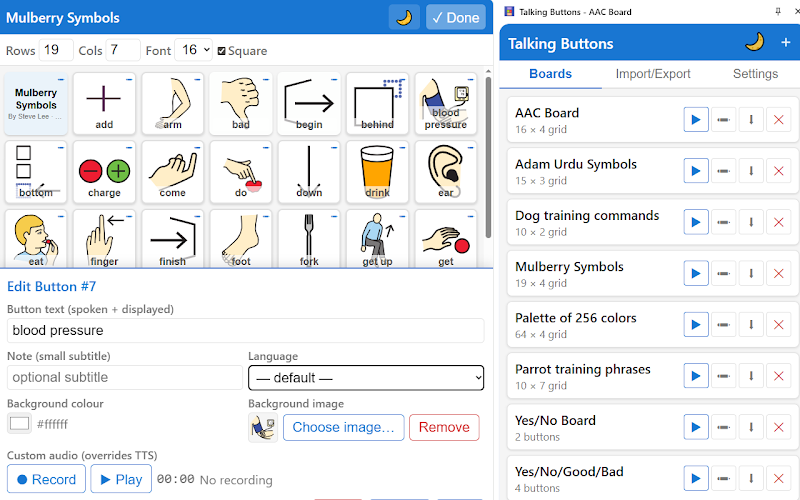Click the moon icon in Talking Buttons header
The height and width of the screenshot is (500, 800).
[755, 42]
